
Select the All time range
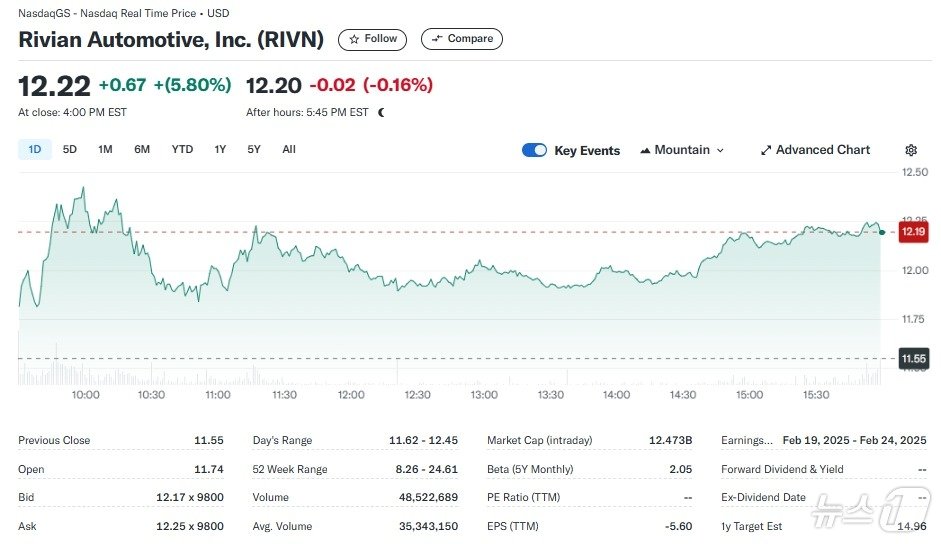tap(289, 150)
